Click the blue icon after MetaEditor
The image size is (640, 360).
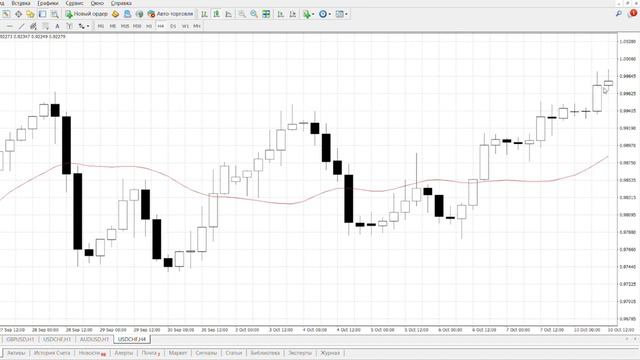coord(127,14)
